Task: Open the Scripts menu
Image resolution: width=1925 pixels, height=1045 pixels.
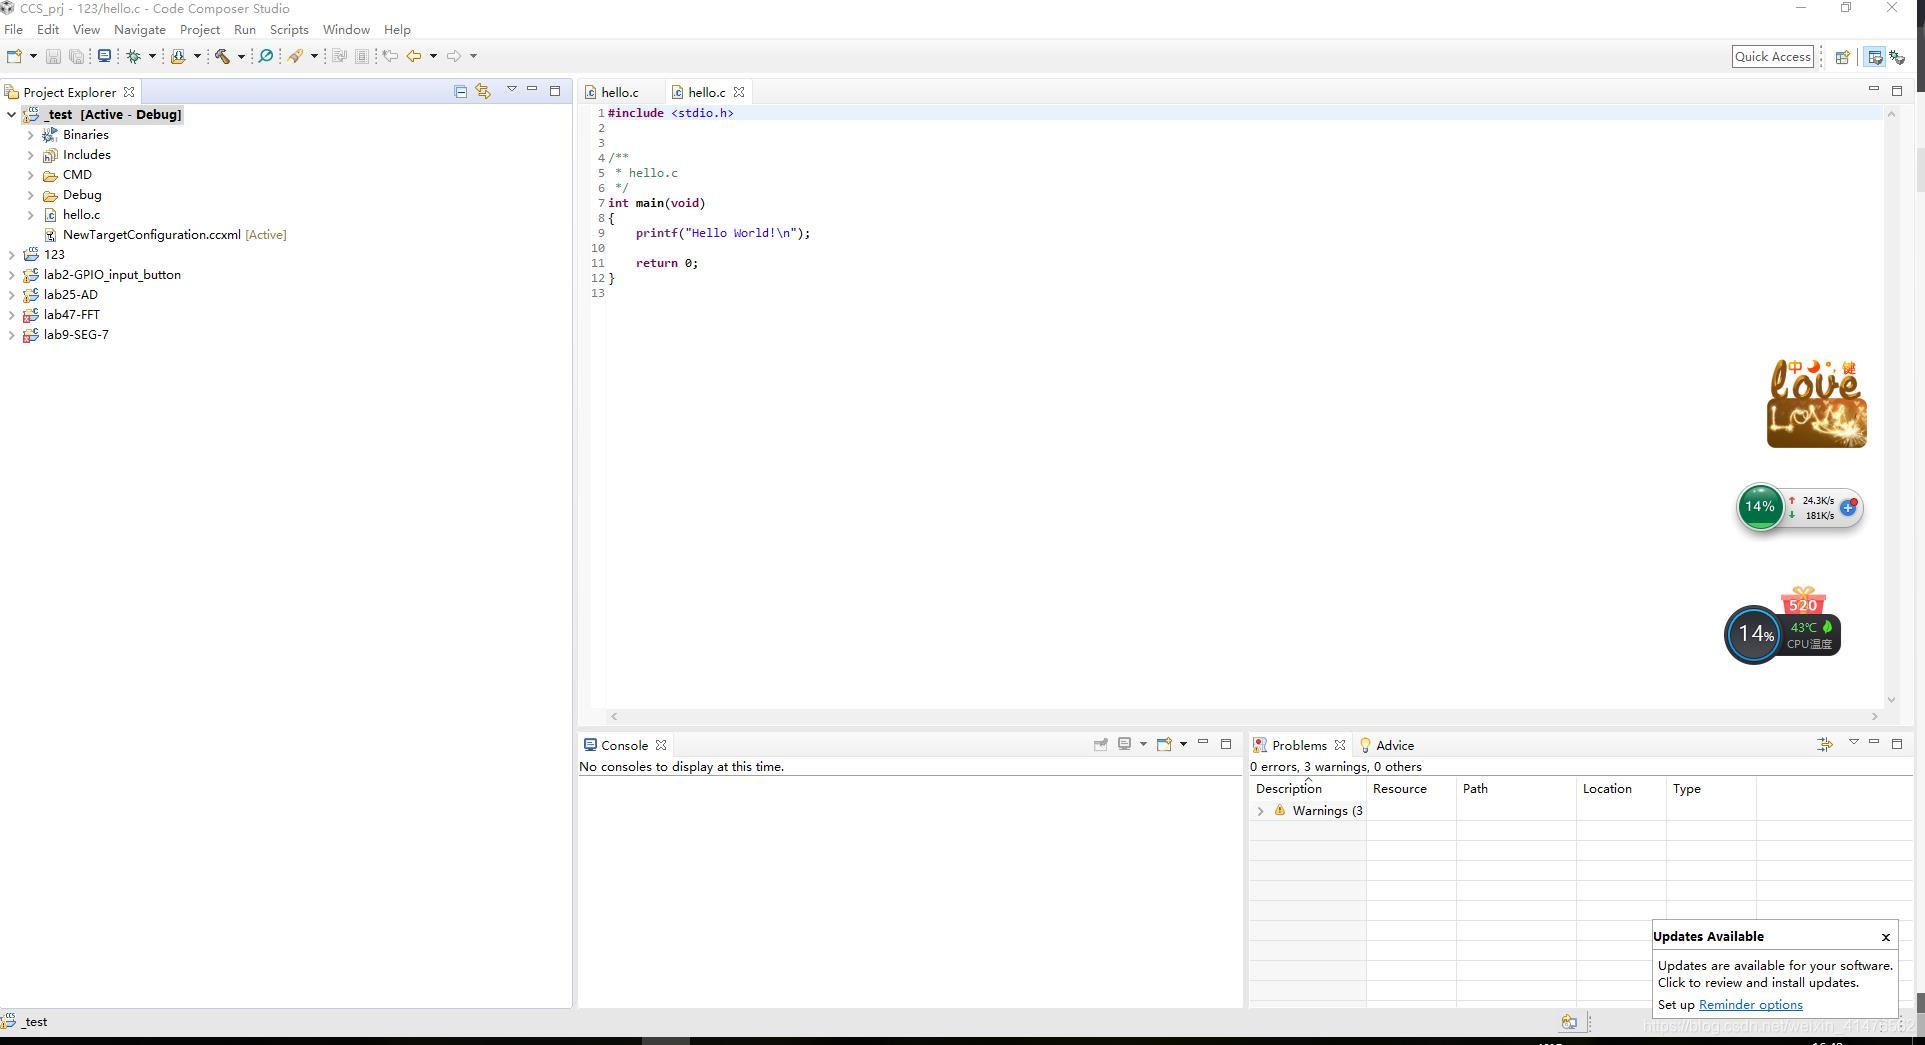Action: (289, 30)
